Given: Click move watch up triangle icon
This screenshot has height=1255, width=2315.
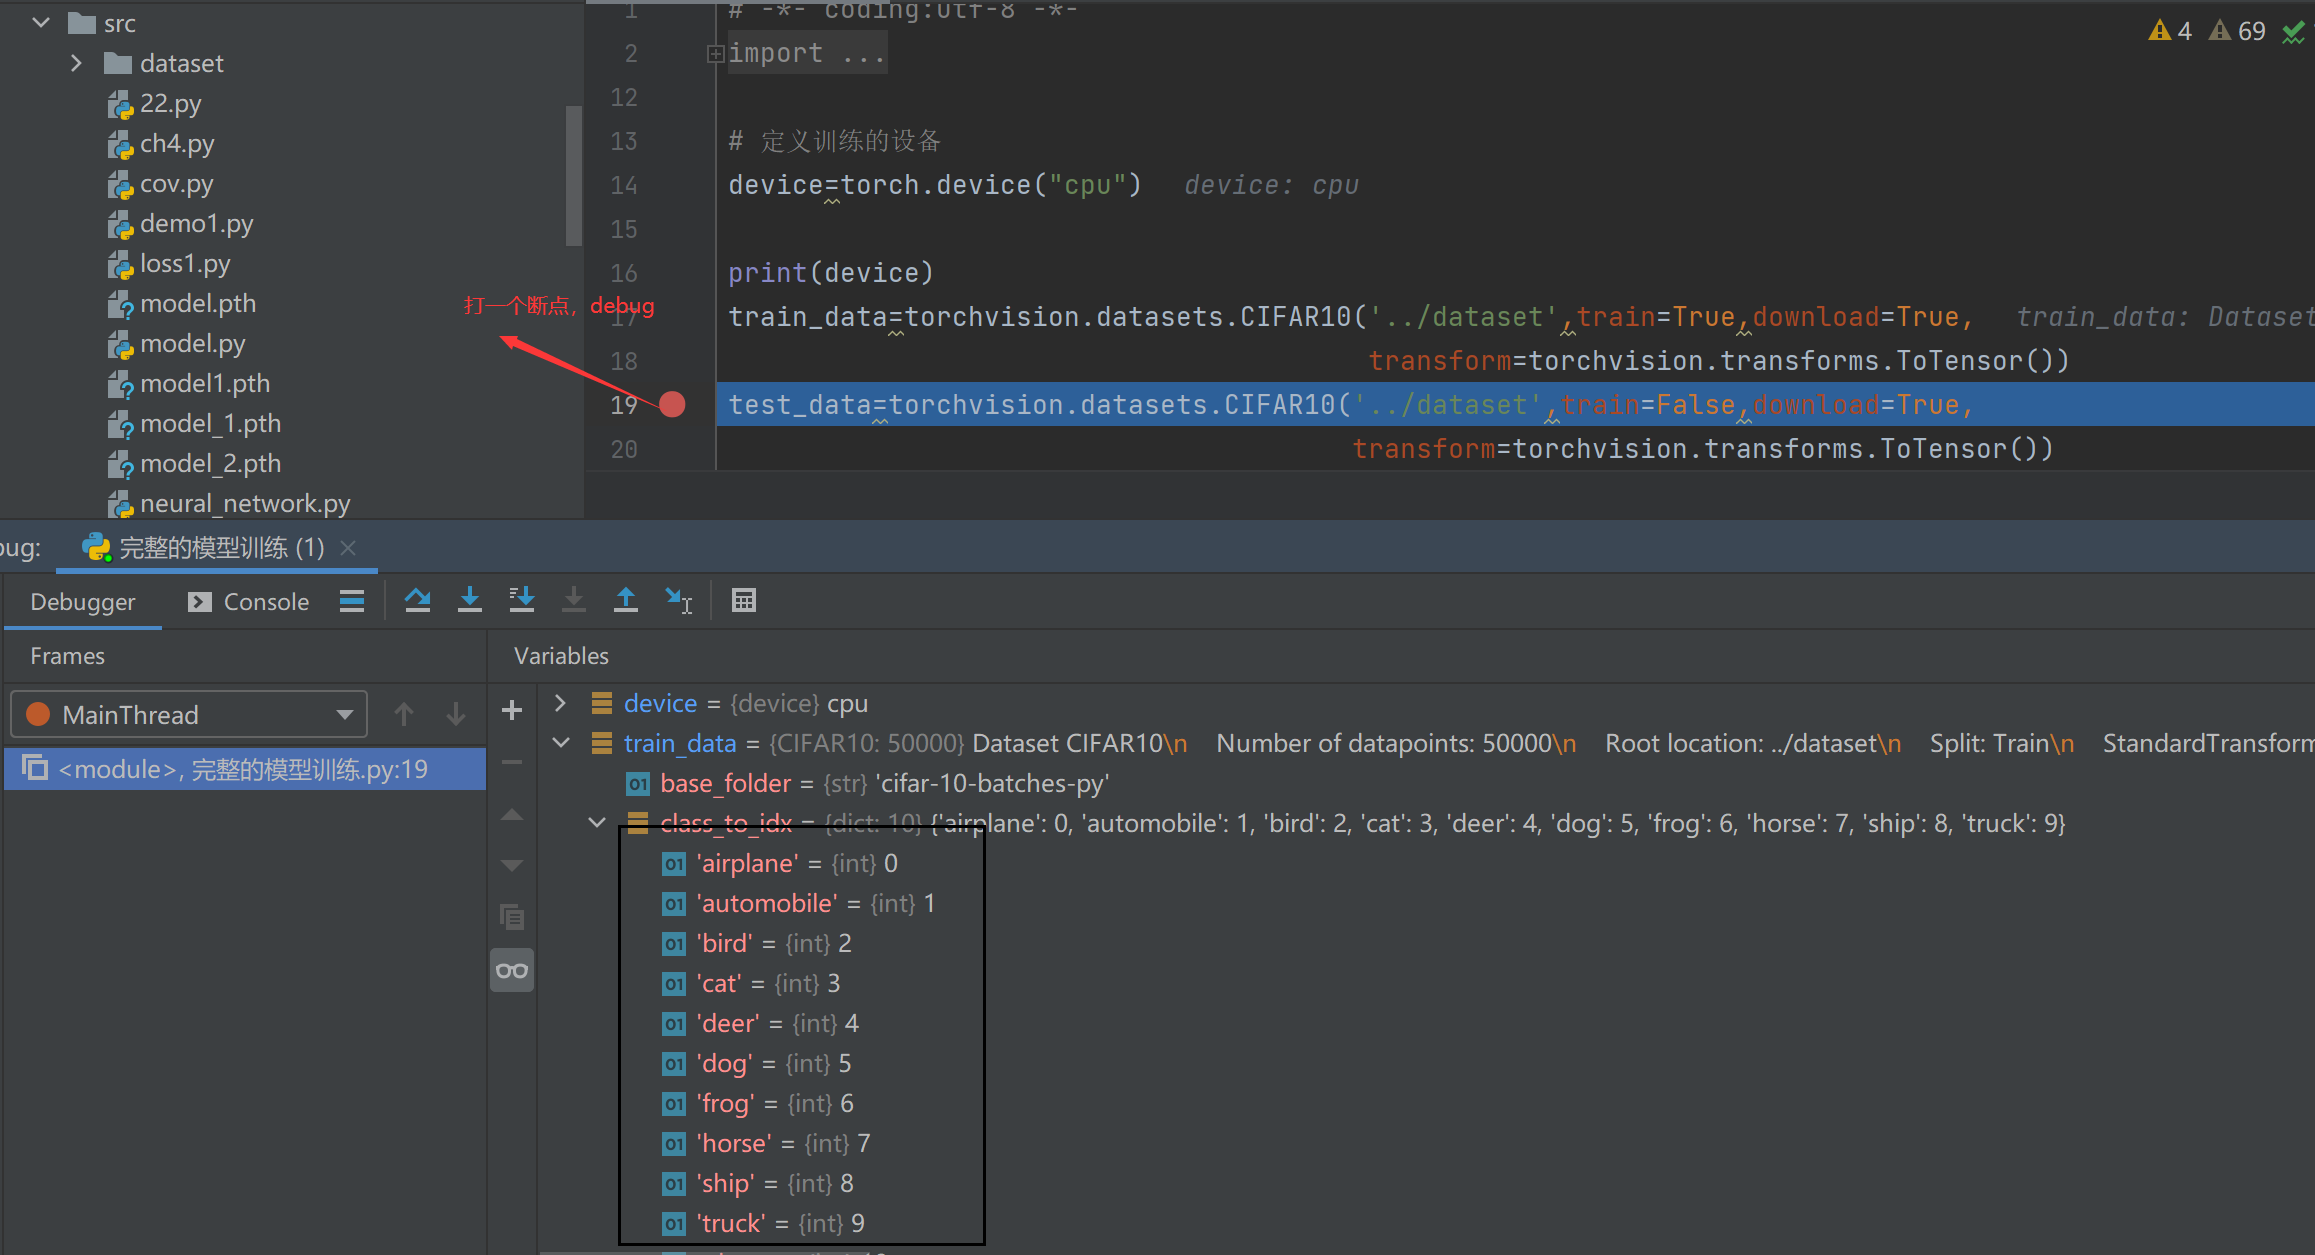Looking at the screenshot, I should [x=512, y=814].
